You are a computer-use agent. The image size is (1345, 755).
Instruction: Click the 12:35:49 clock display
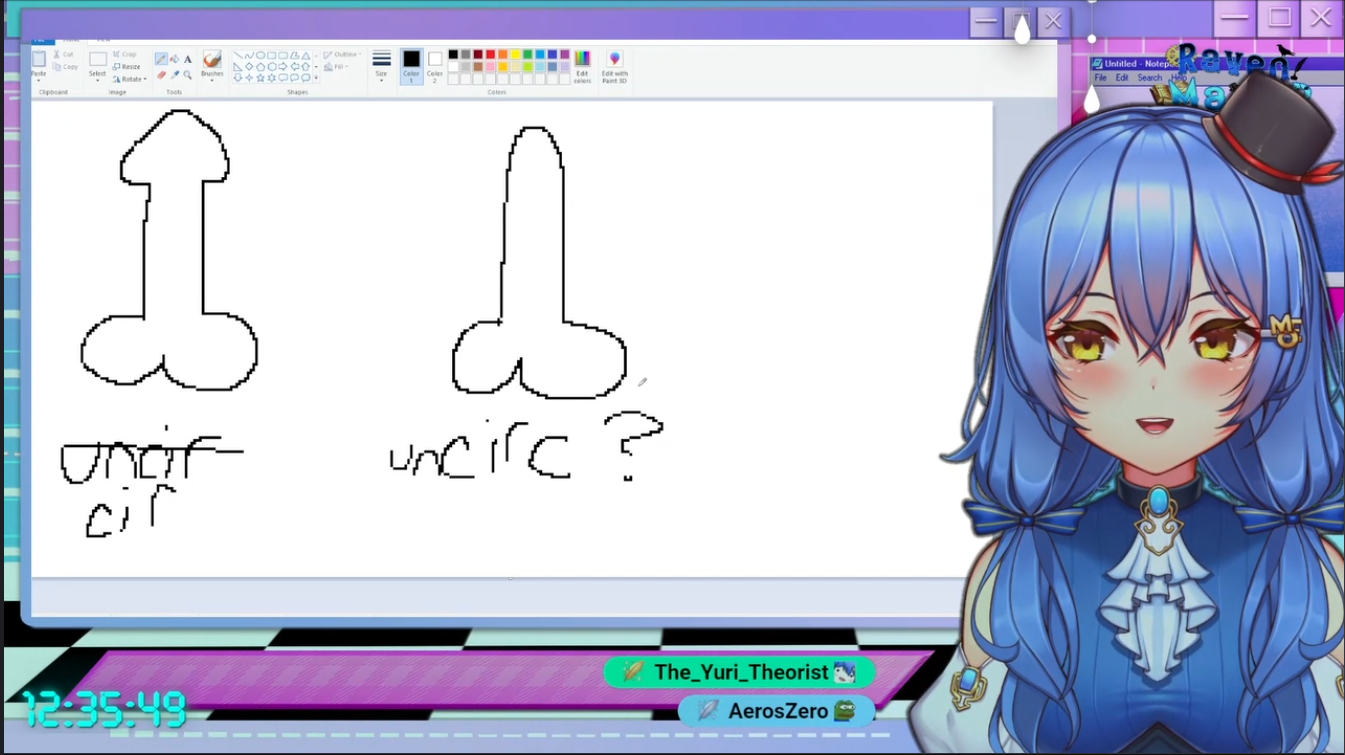pos(104,709)
